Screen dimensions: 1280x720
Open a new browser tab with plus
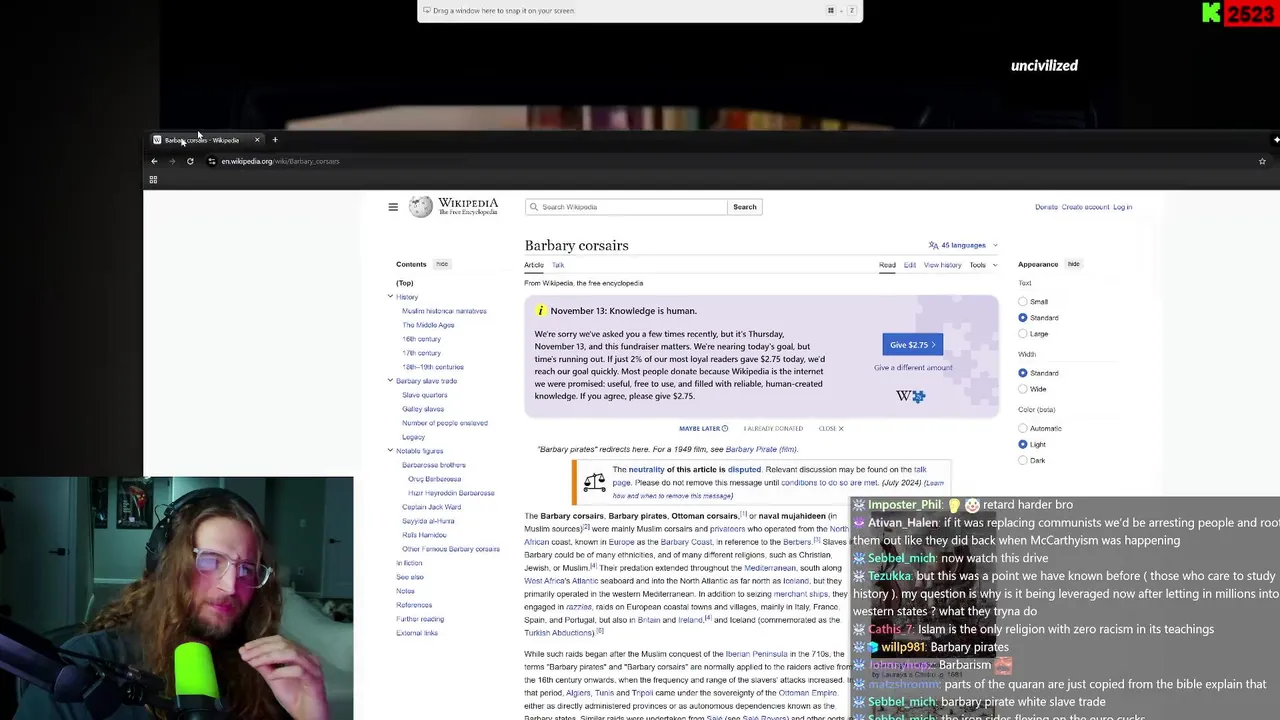[275, 140]
